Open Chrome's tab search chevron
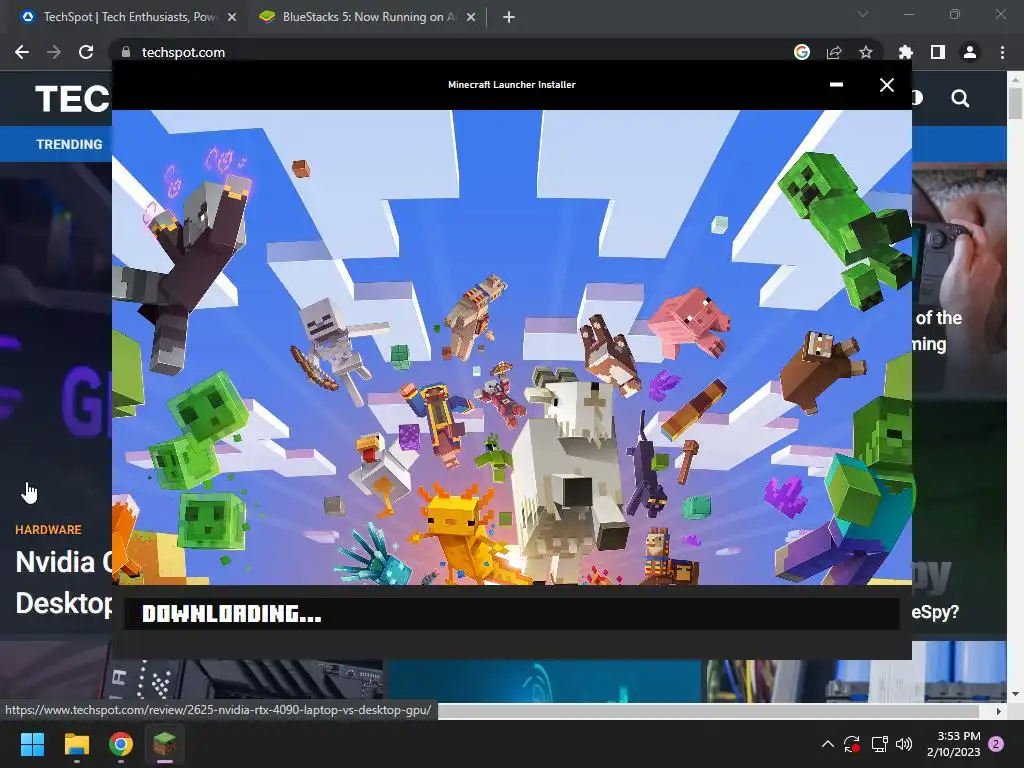Viewport: 1024px width, 768px height. tap(863, 14)
